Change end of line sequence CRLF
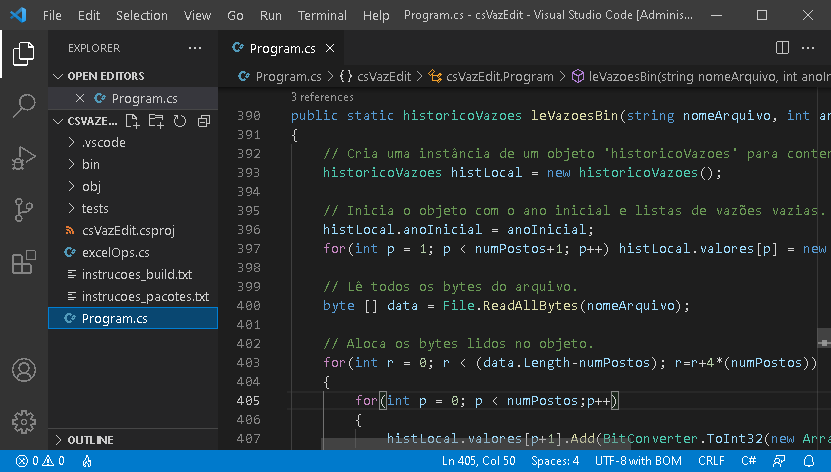The height and width of the screenshot is (472, 831). click(x=711, y=461)
